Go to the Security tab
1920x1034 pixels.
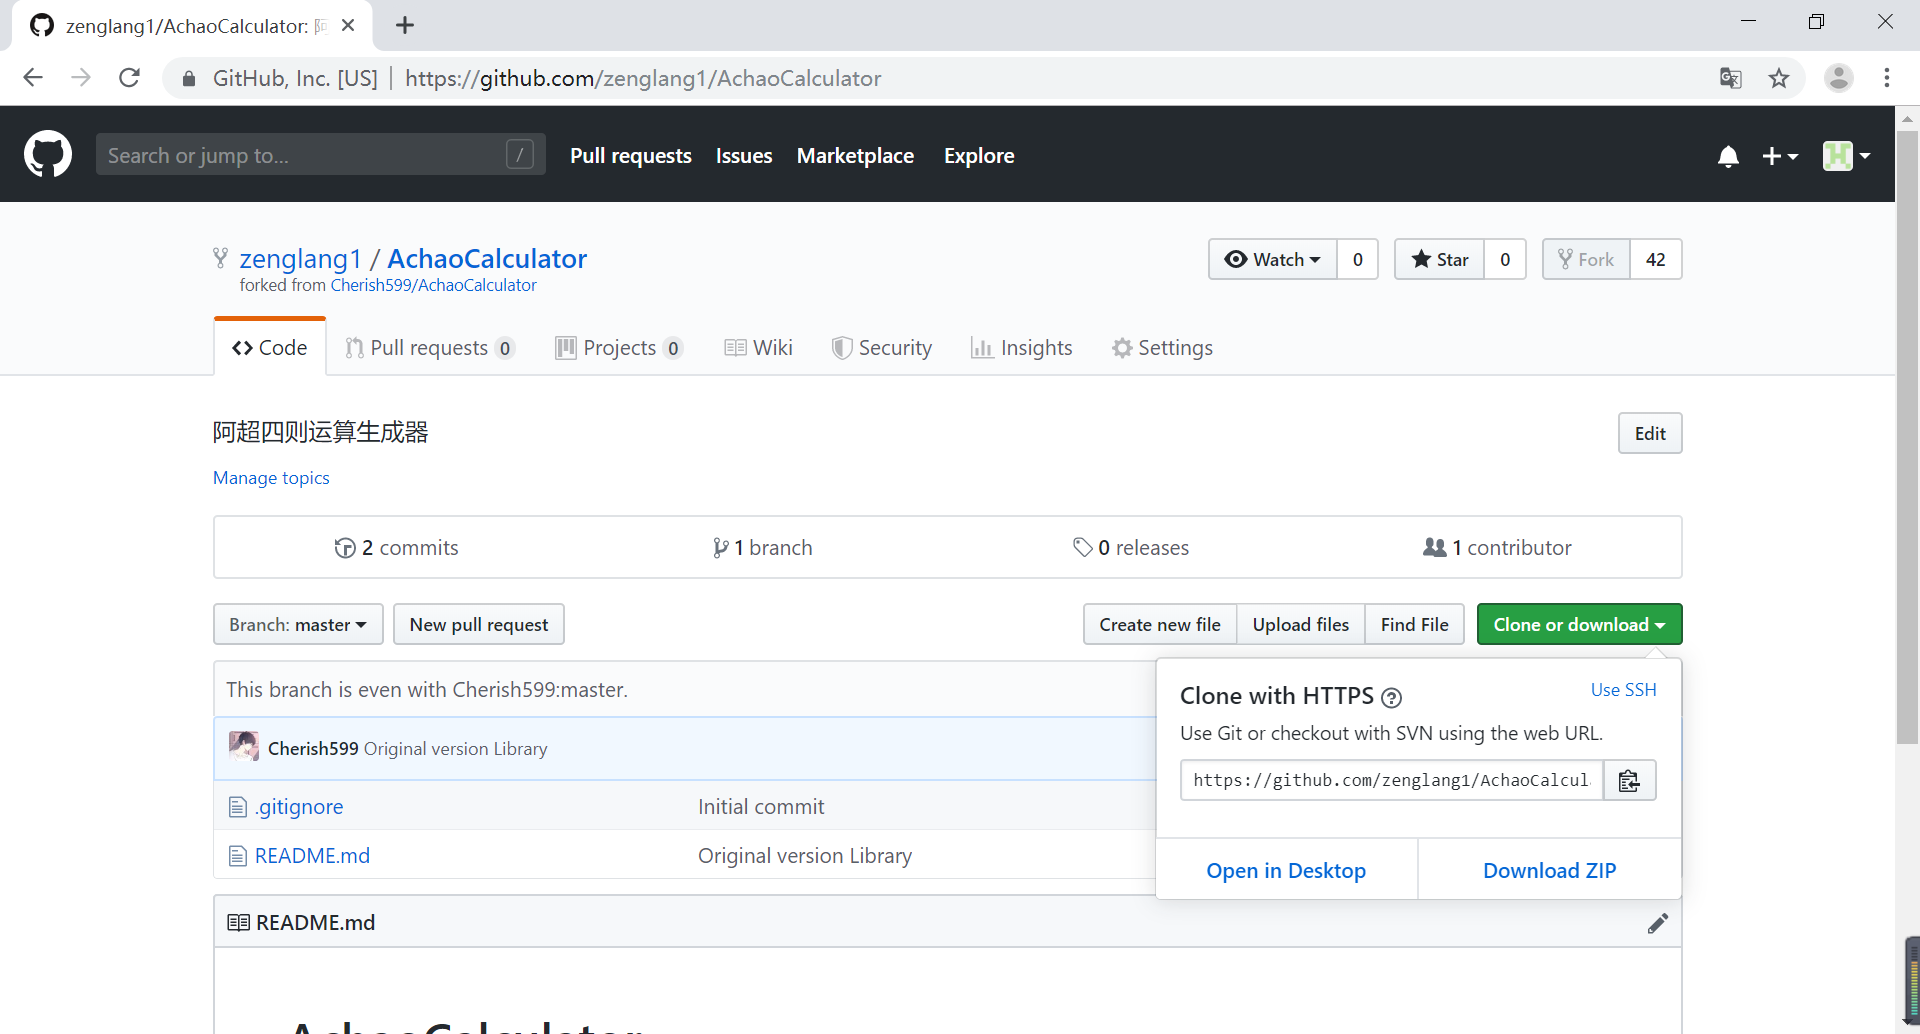882,347
